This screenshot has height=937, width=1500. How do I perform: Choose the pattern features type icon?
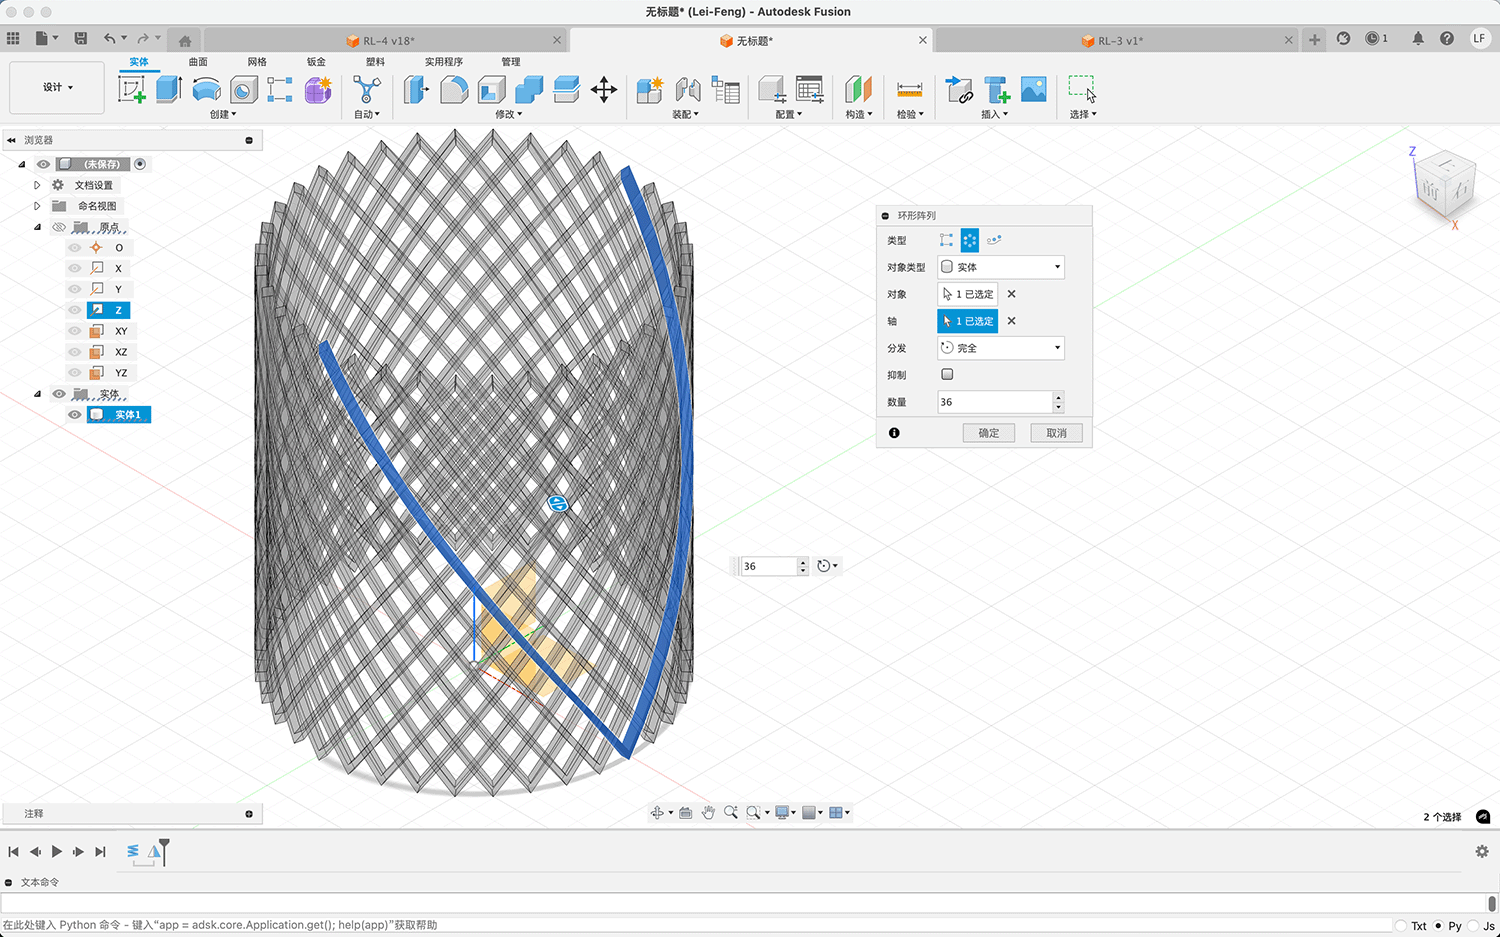click(969, 240)
